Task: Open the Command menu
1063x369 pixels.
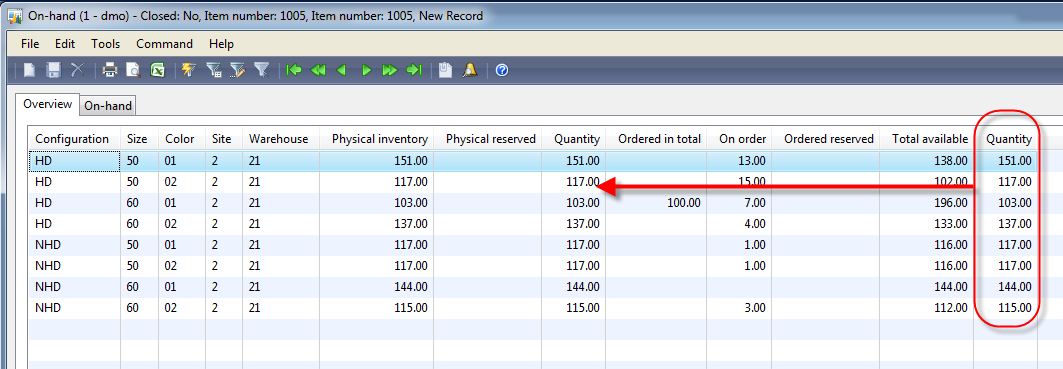Action: tap(164, 44)
